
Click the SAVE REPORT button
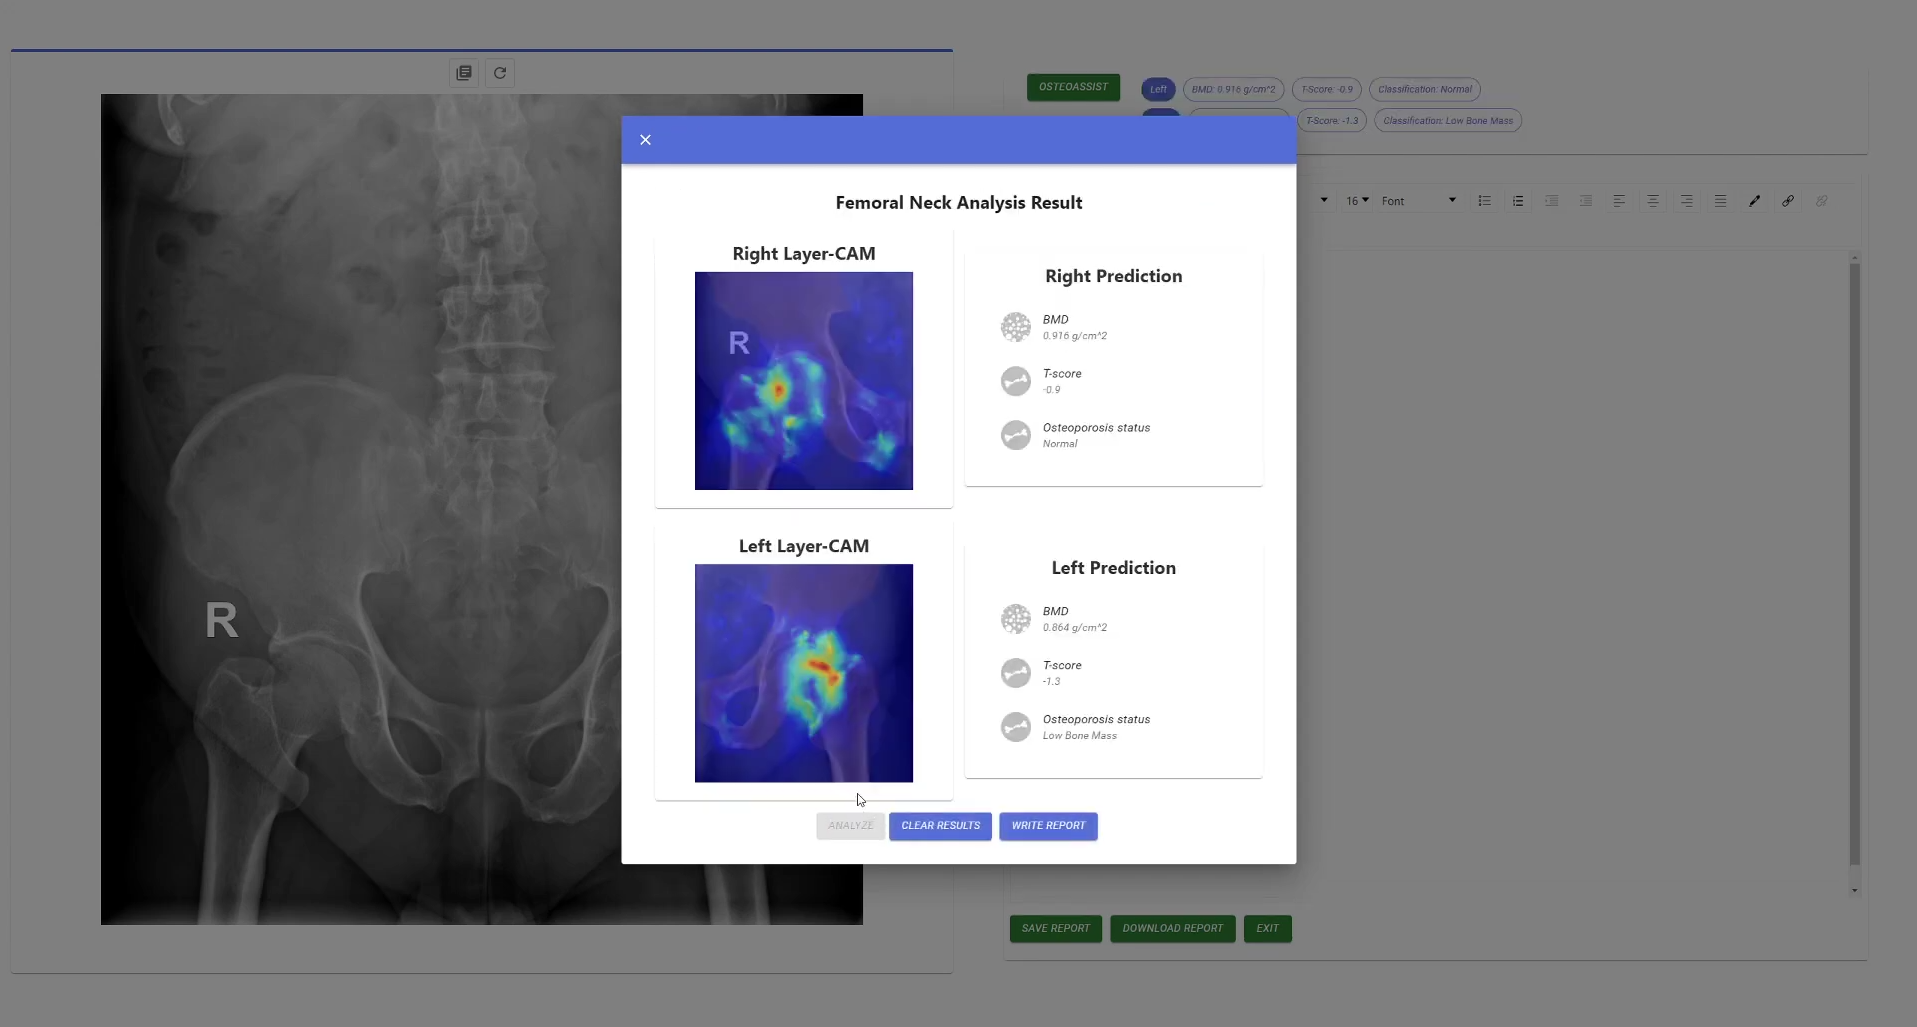click(1054, 928)
